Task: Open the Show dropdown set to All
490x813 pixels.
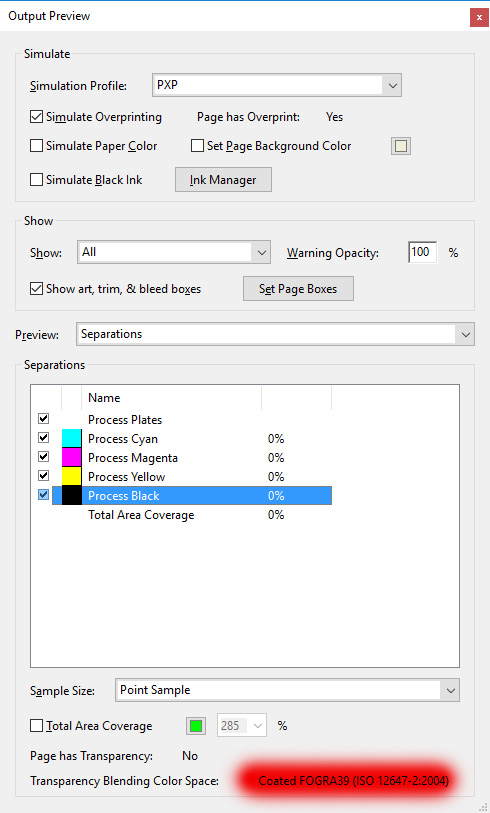Action: [174, 253]
